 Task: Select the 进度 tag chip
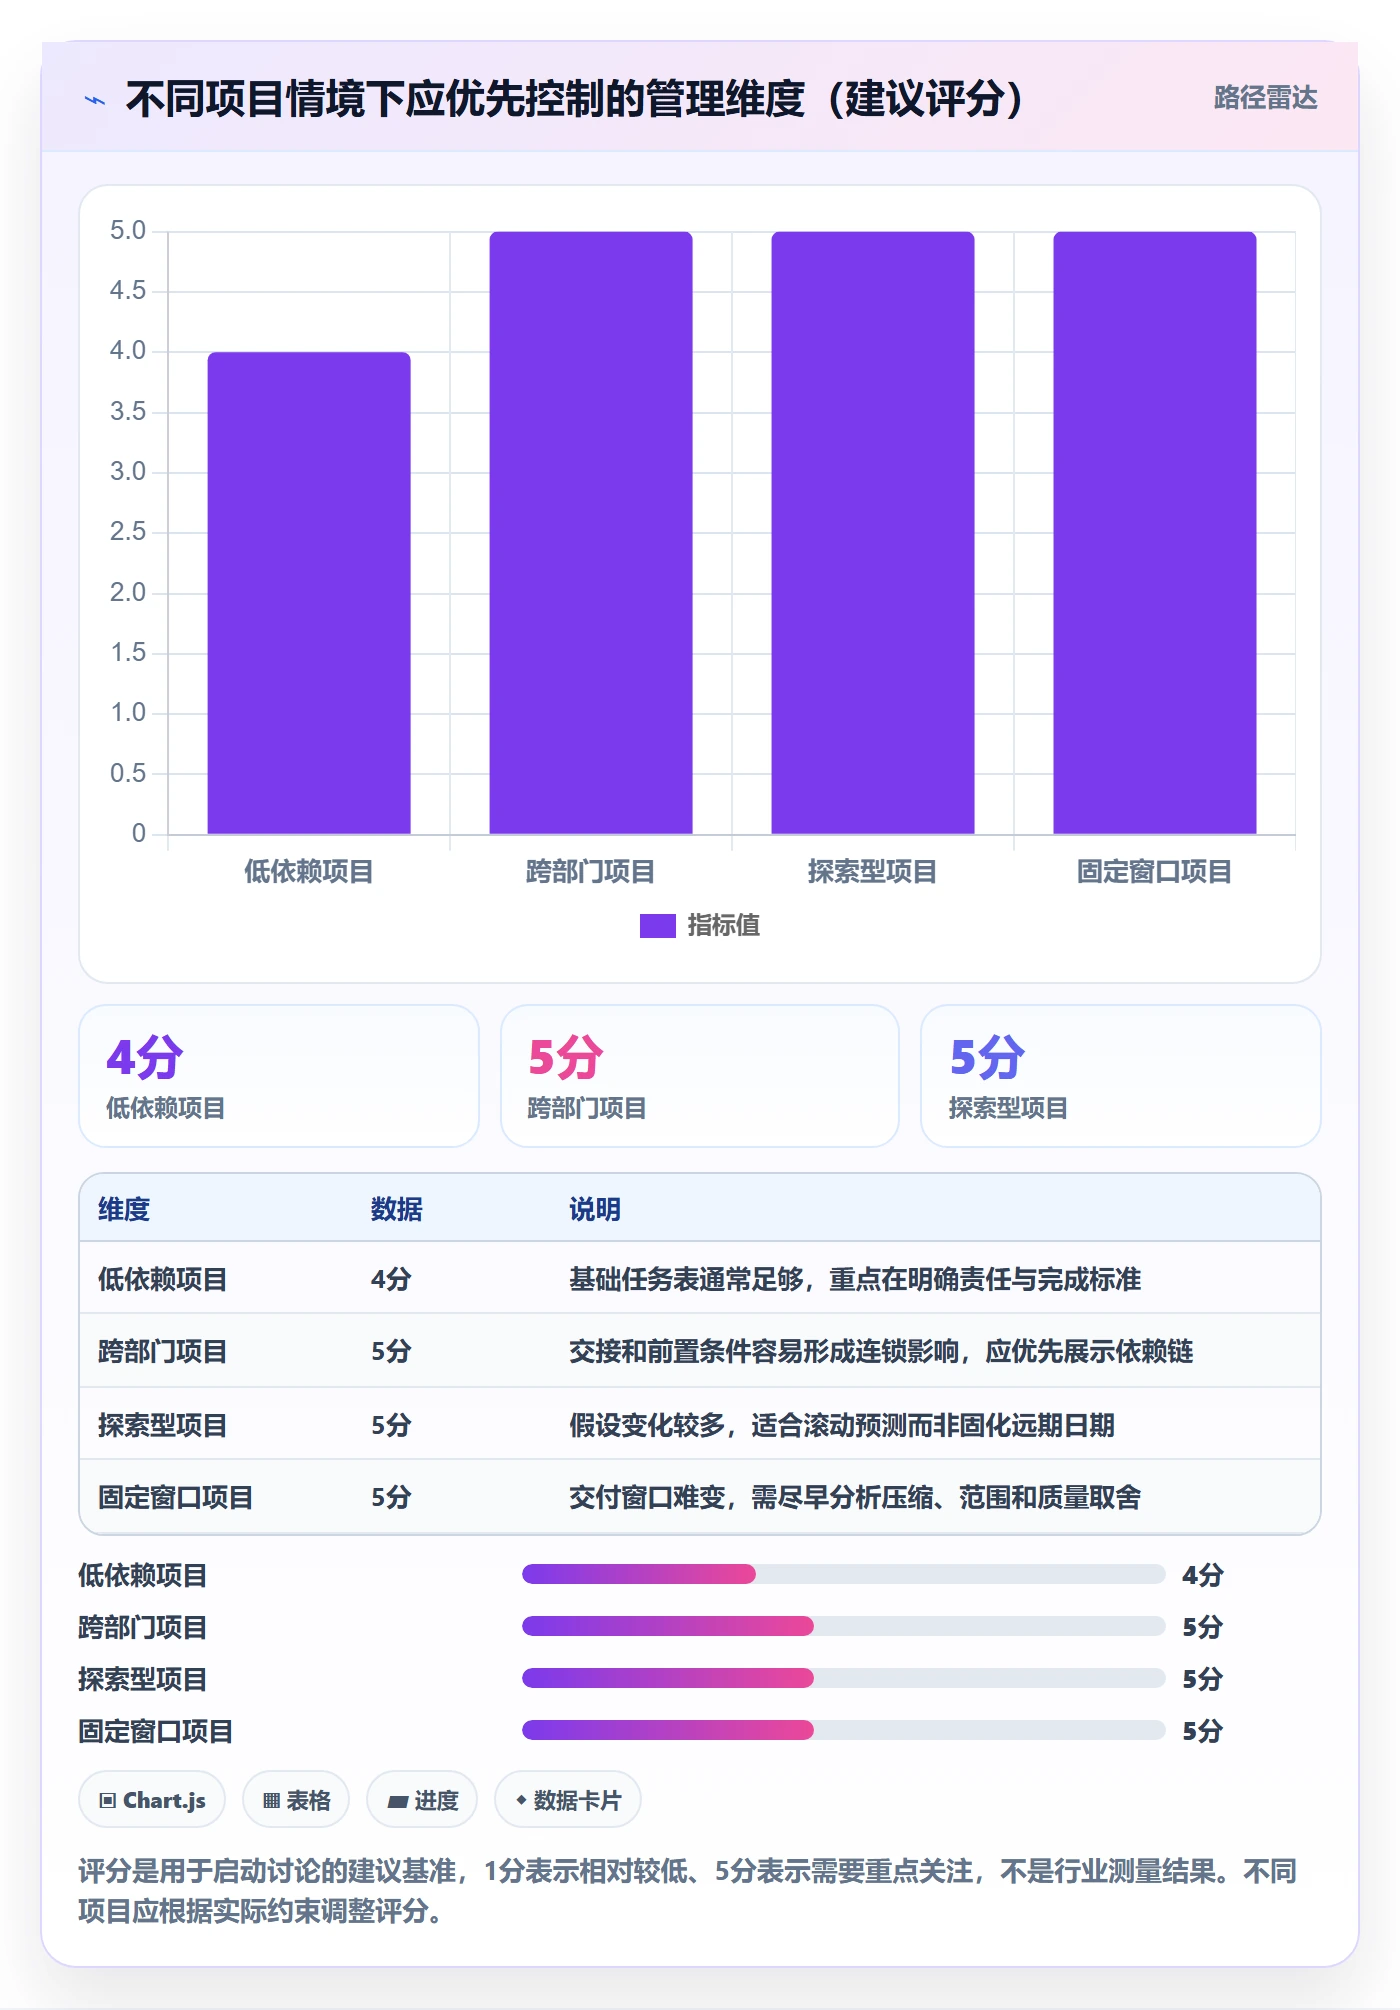(x=422, y=1800)
